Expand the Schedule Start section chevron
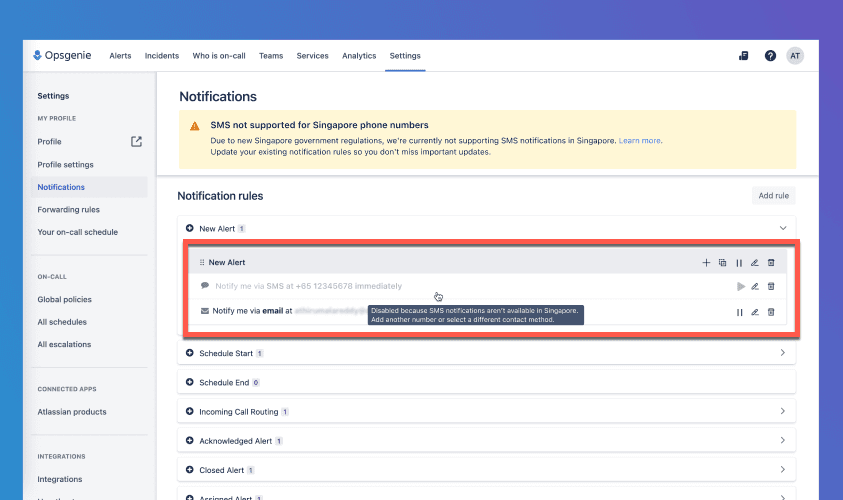843x500 pixels. [783, 353]
